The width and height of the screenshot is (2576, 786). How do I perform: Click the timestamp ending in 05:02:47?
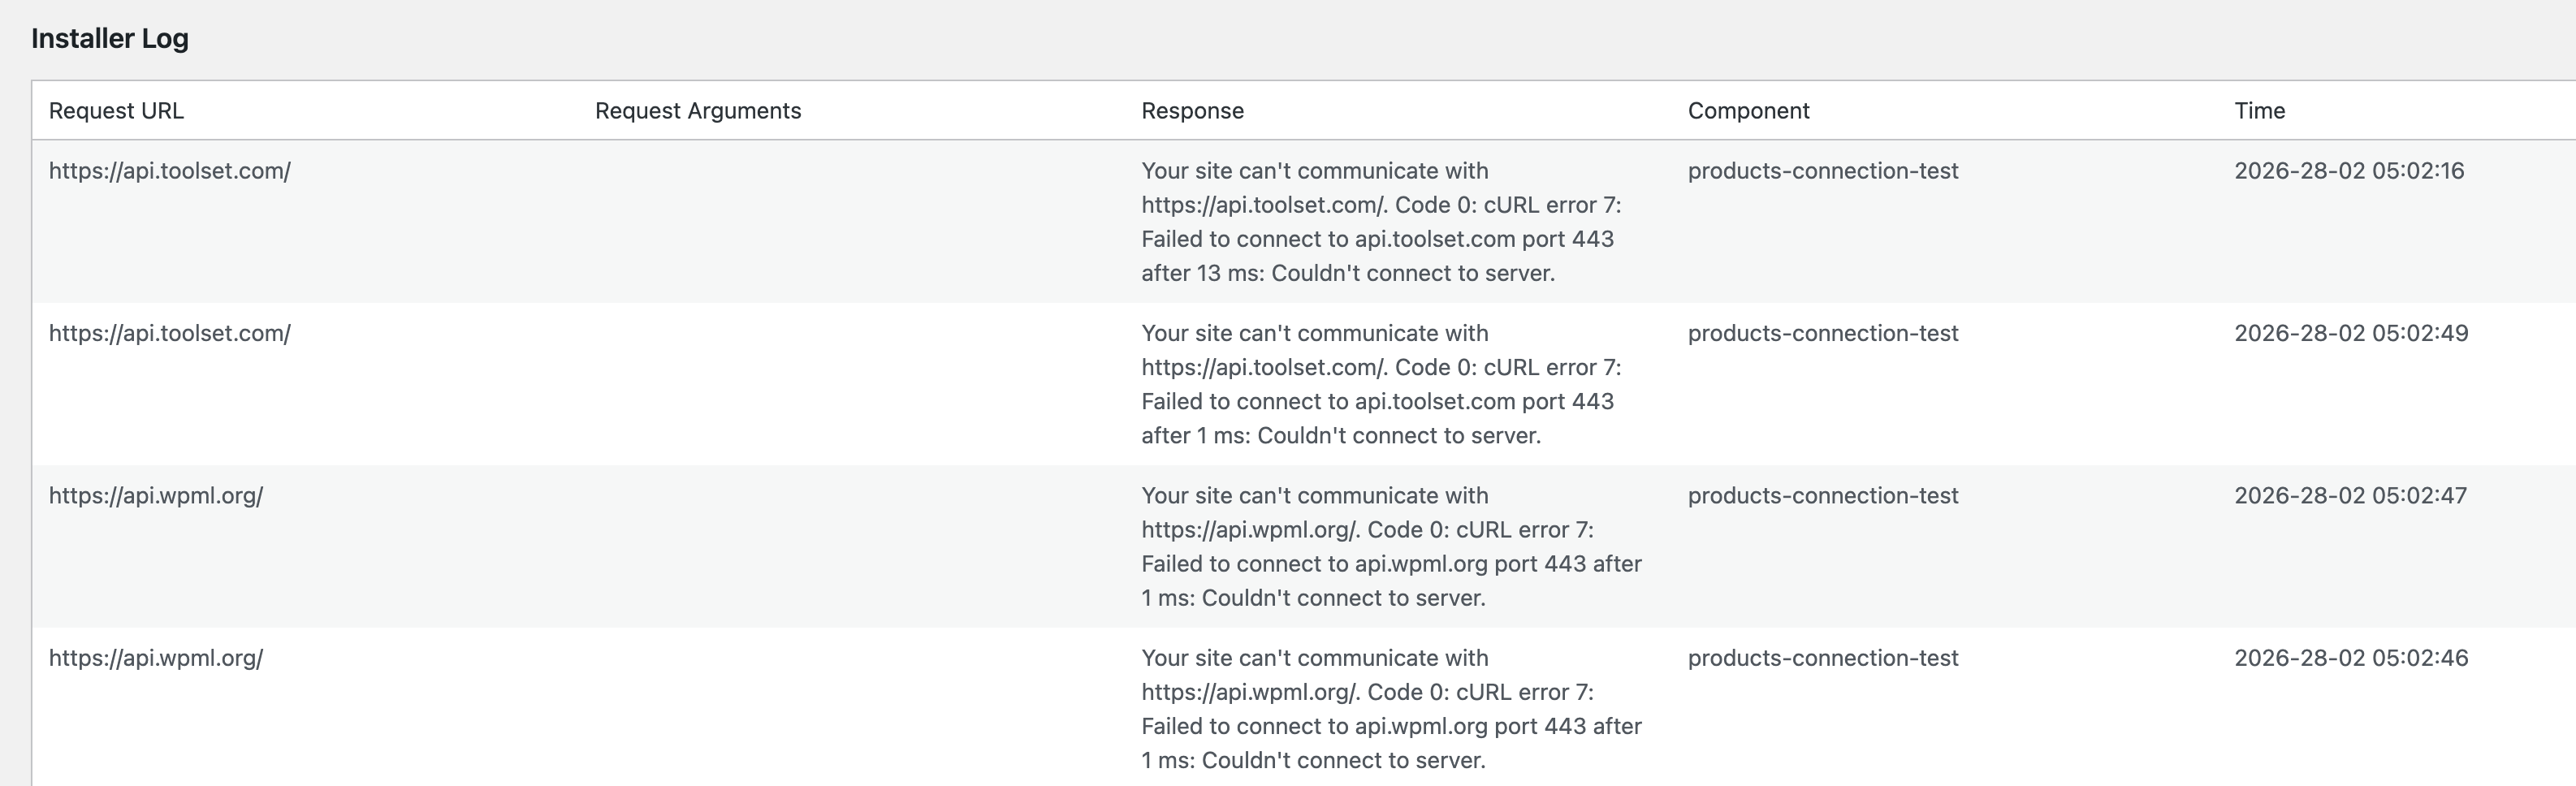click(2350, 496)
